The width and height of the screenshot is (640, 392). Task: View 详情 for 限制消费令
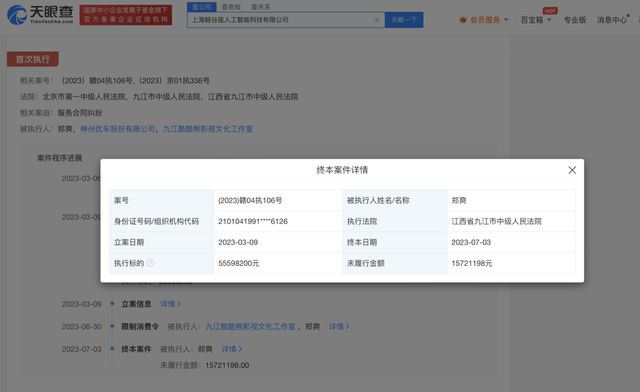tap(339, 327)
